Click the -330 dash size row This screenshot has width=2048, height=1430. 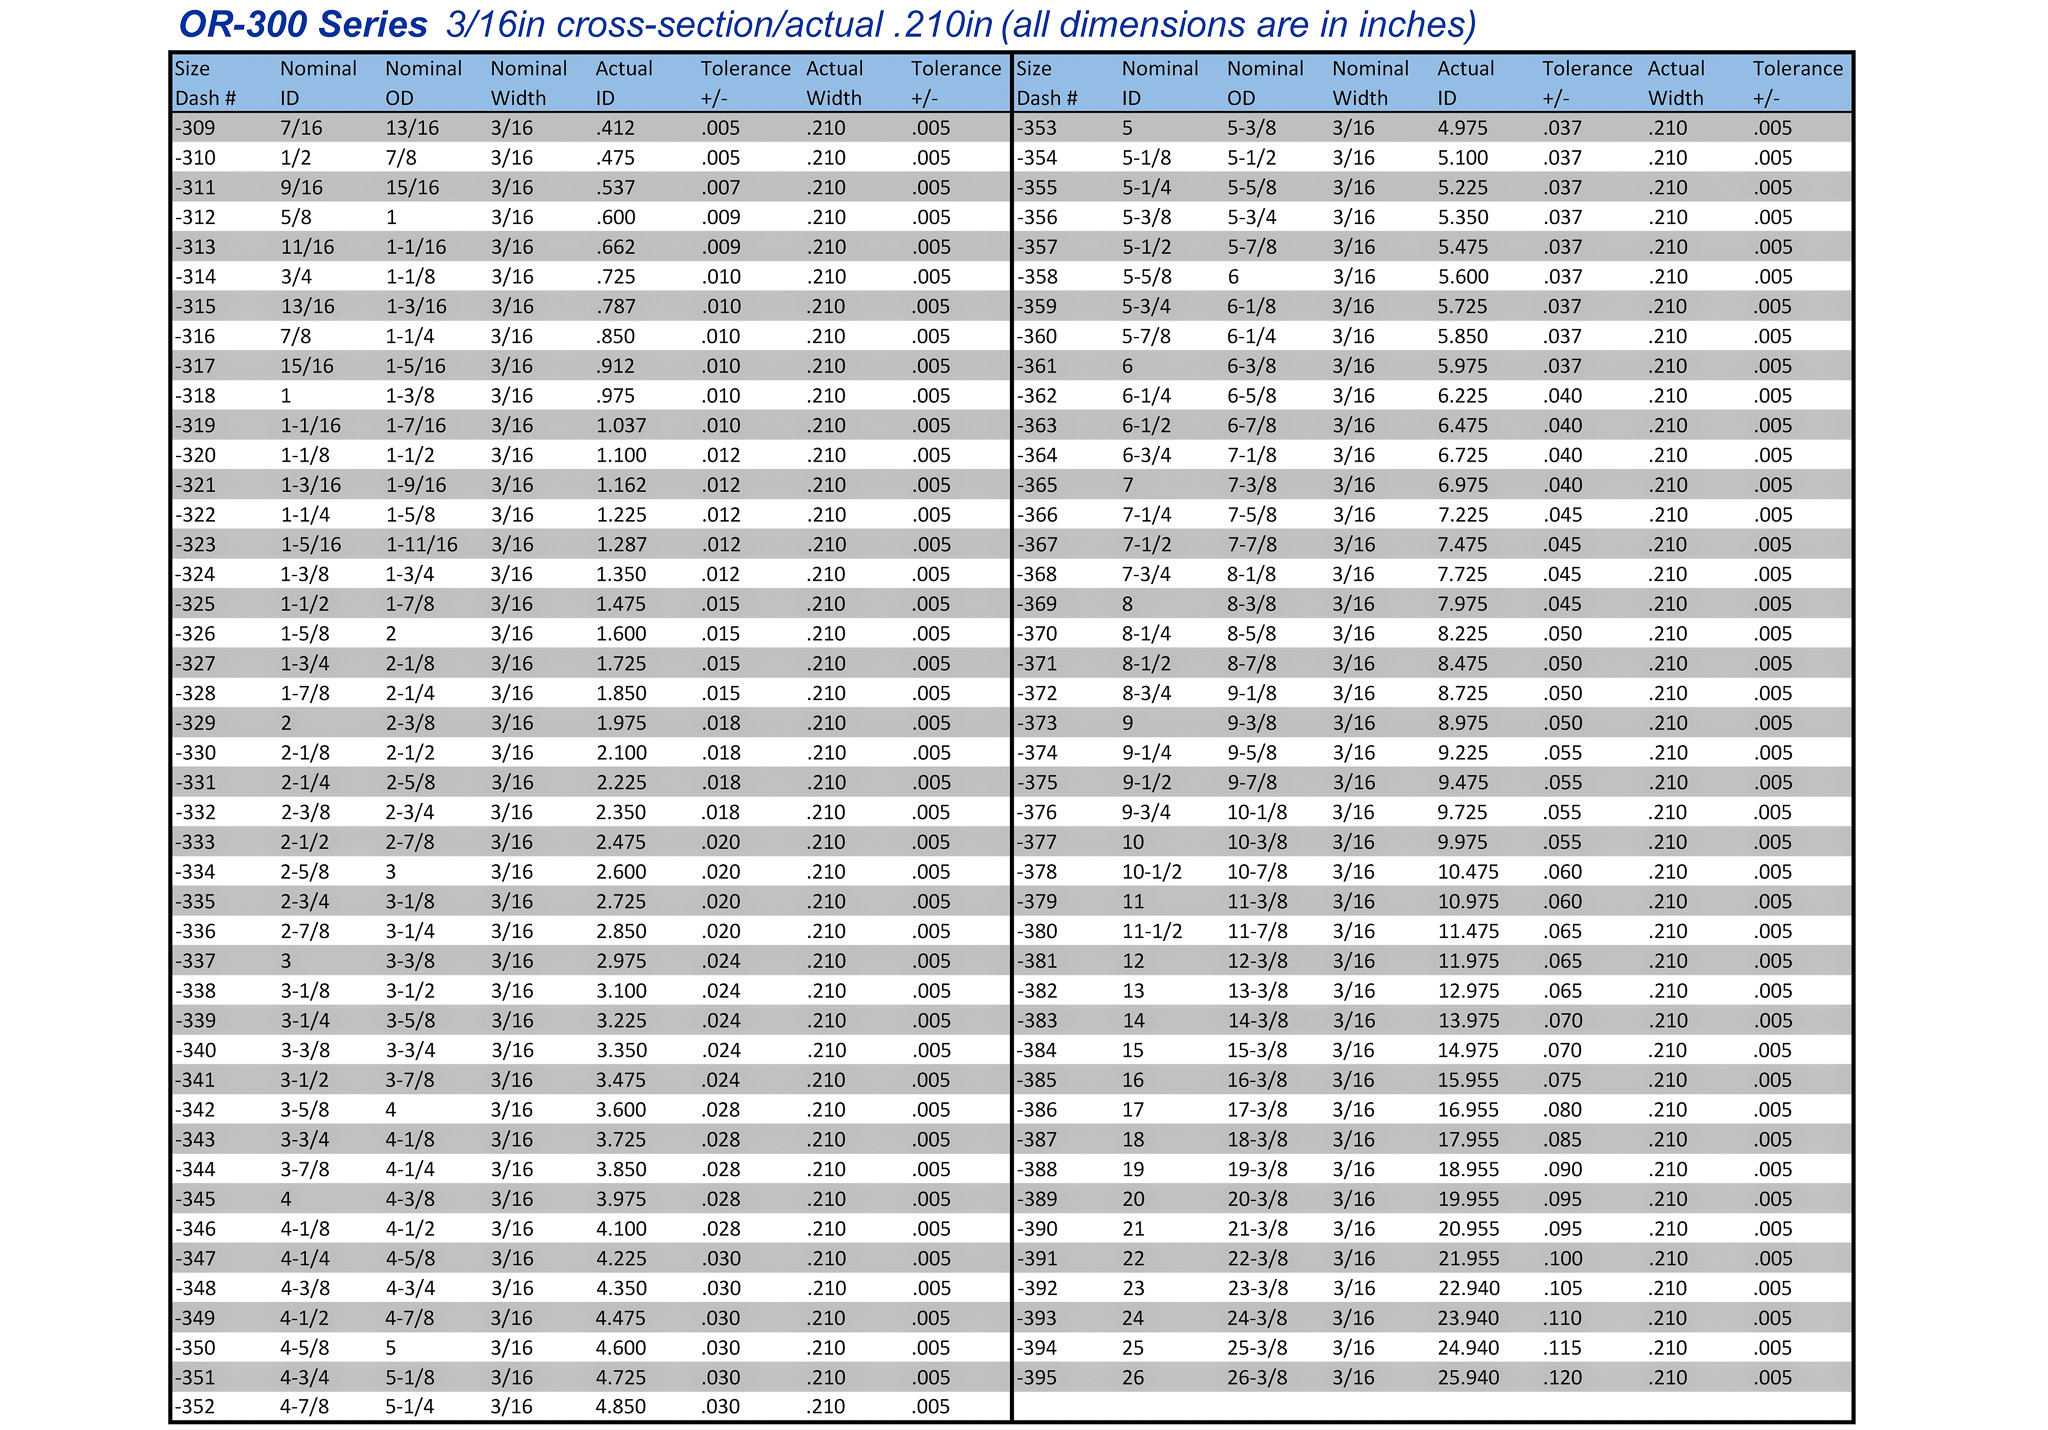(195, 753)
